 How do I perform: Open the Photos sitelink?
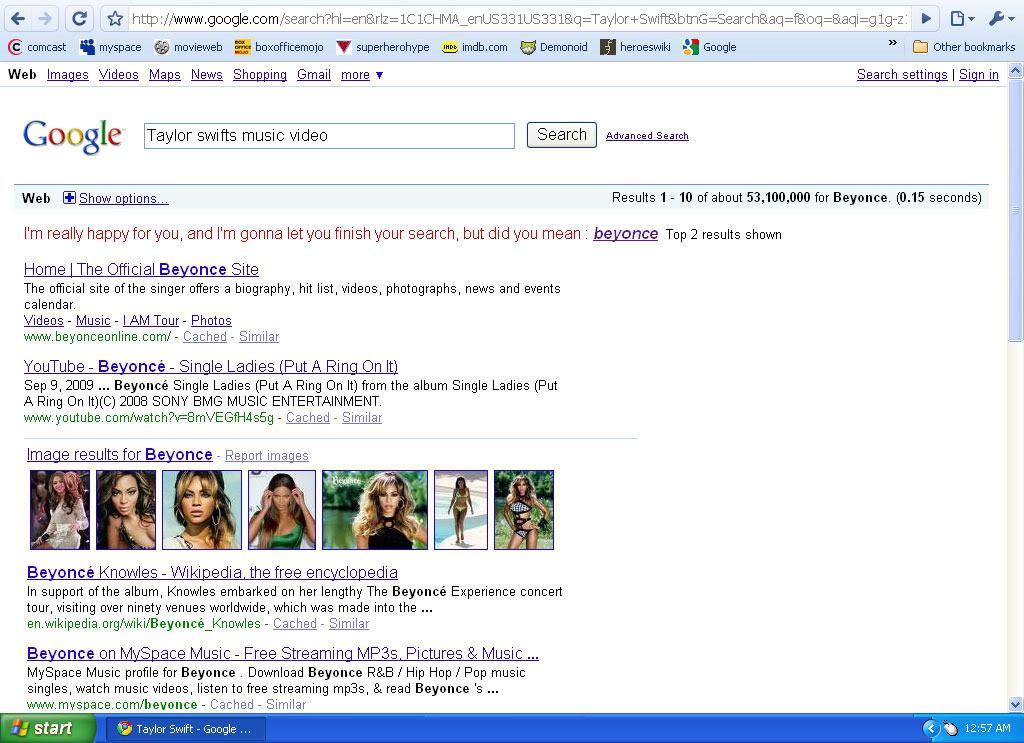pyautogui.click(x=211, y=321)
